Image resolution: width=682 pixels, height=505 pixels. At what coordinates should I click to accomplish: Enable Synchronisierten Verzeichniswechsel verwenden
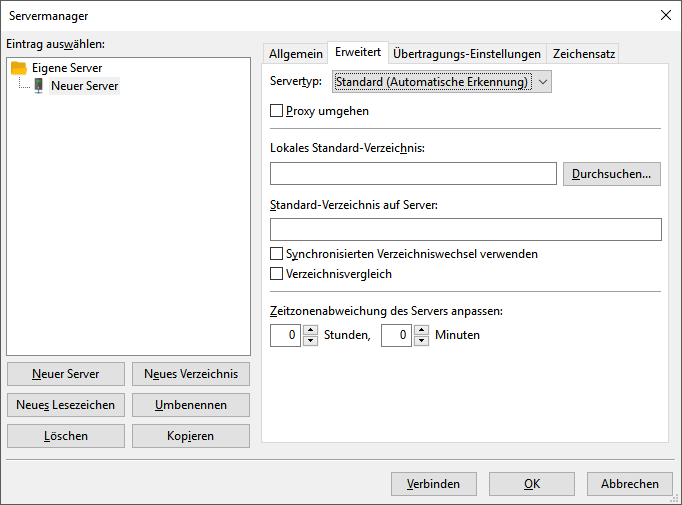pos(276,254)
